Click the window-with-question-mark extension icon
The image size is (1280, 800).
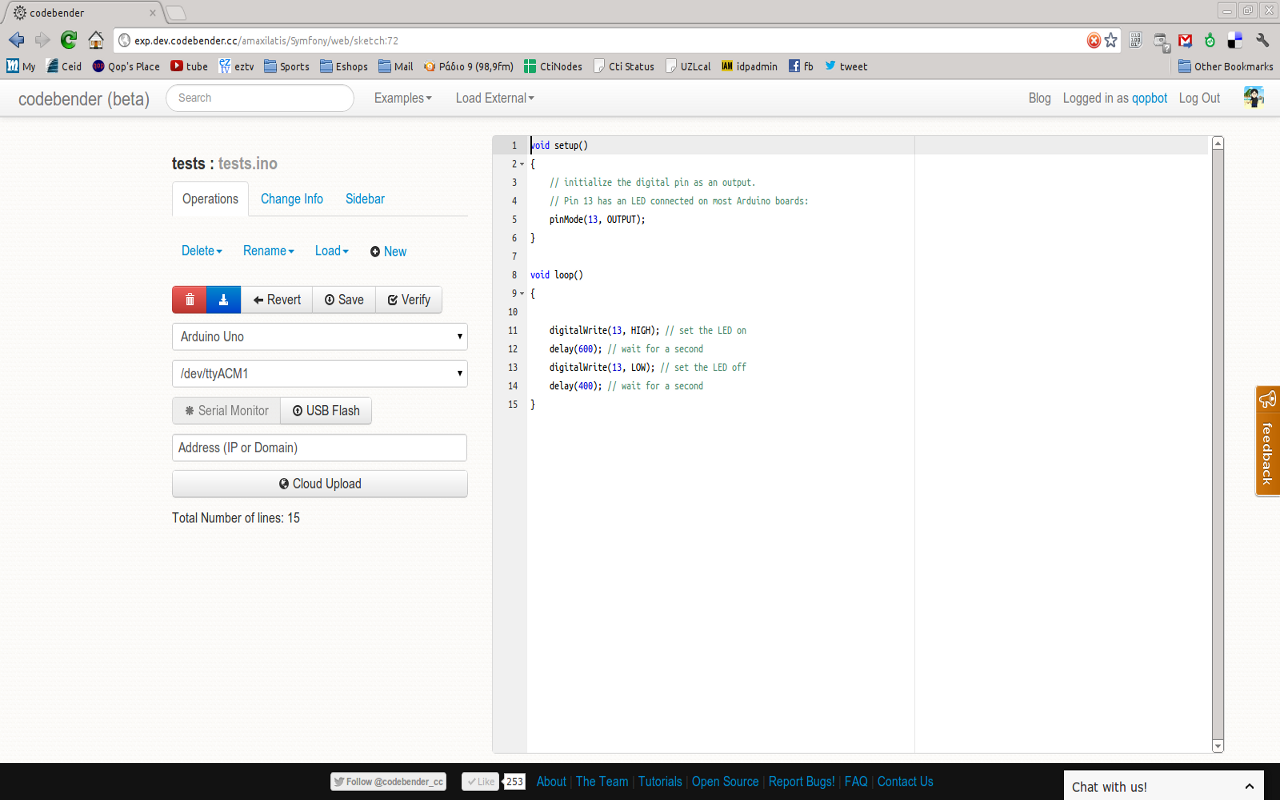click(1161, 41)
